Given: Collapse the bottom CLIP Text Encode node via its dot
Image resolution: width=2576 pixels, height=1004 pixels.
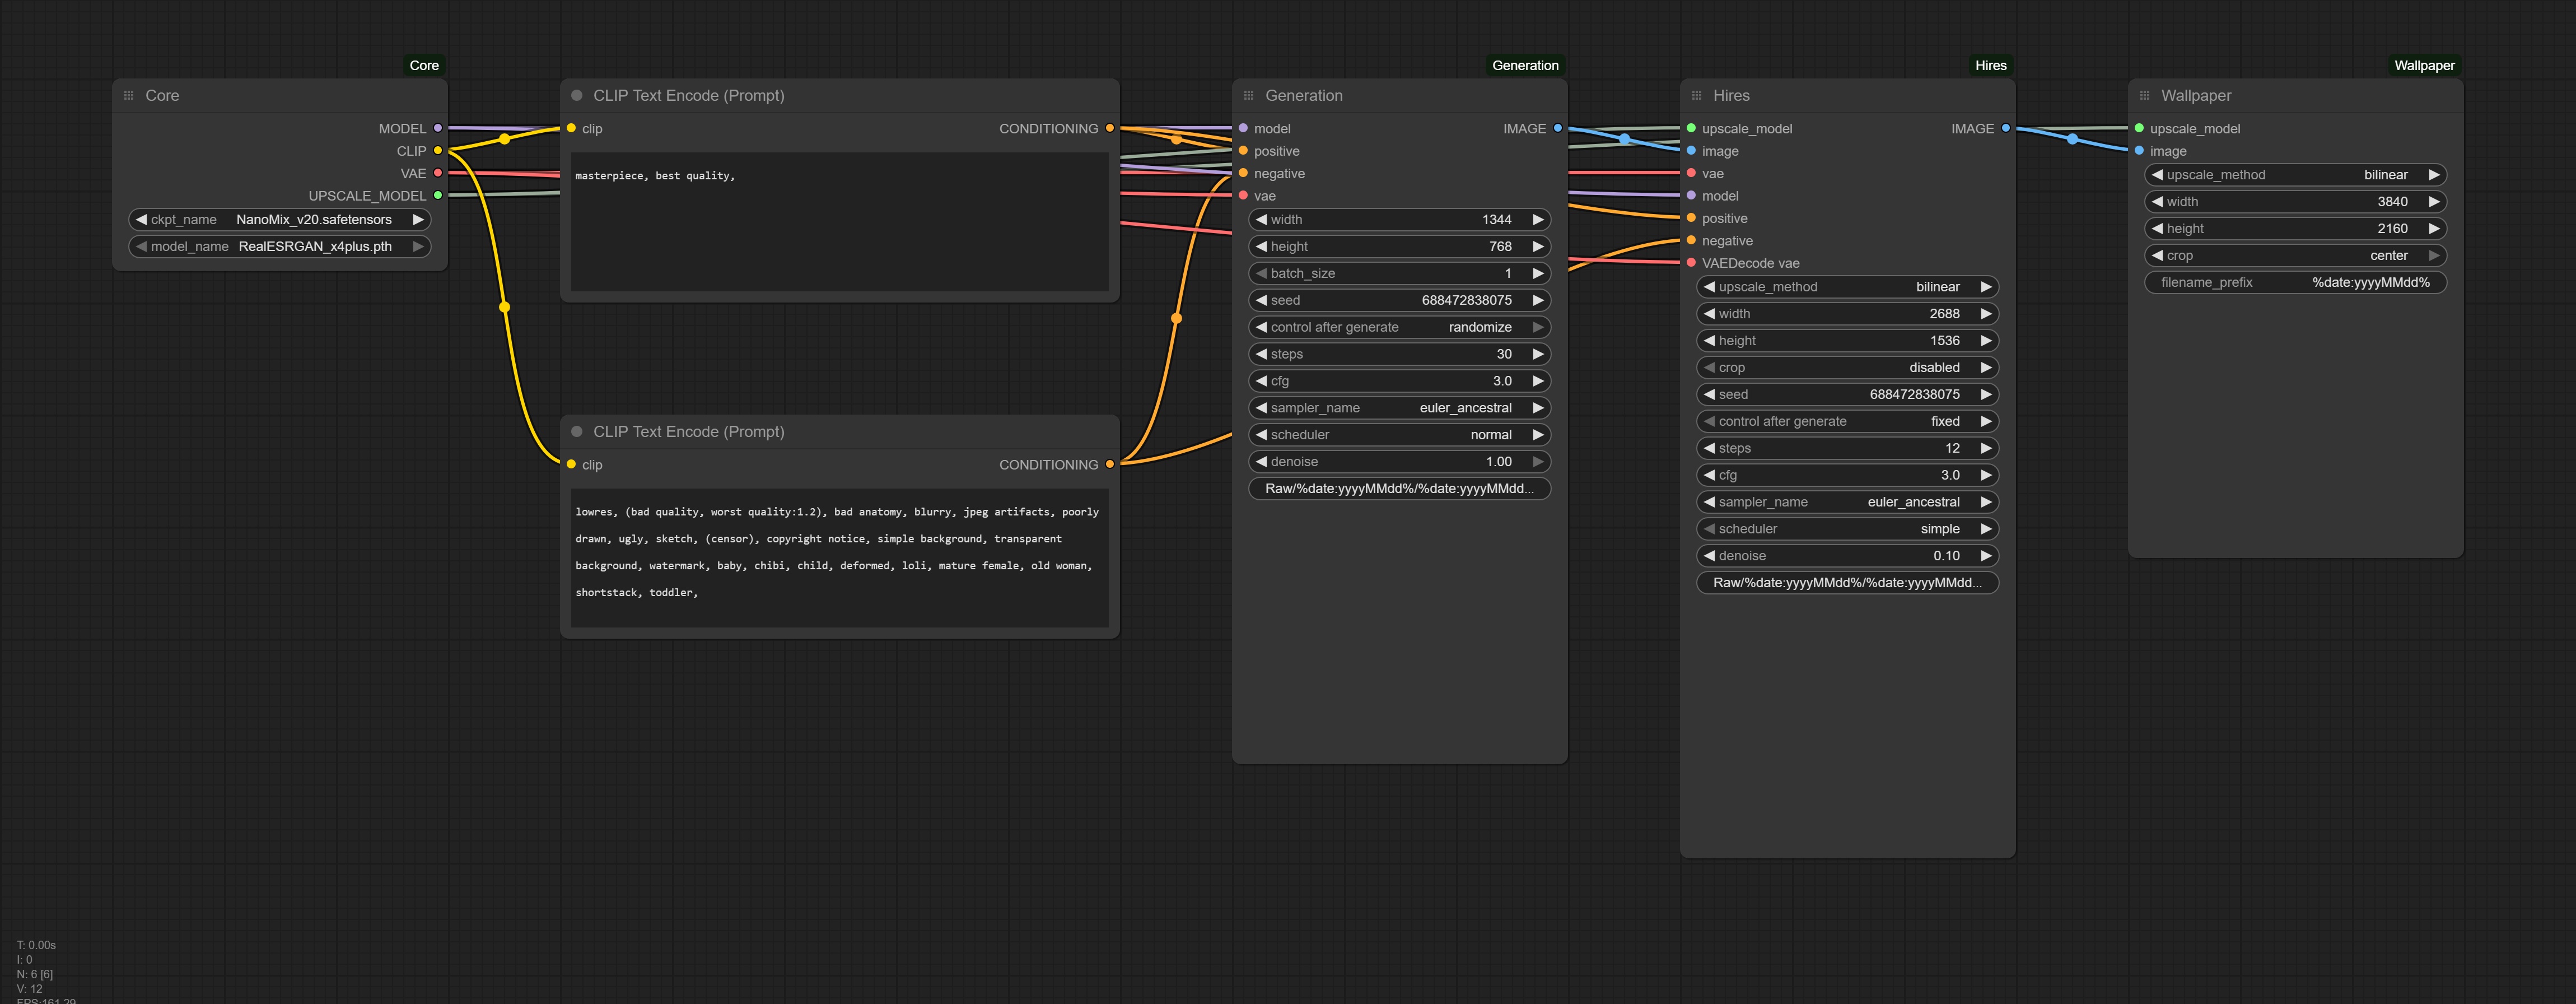Looking at the screenshot, I should point(576,431).
